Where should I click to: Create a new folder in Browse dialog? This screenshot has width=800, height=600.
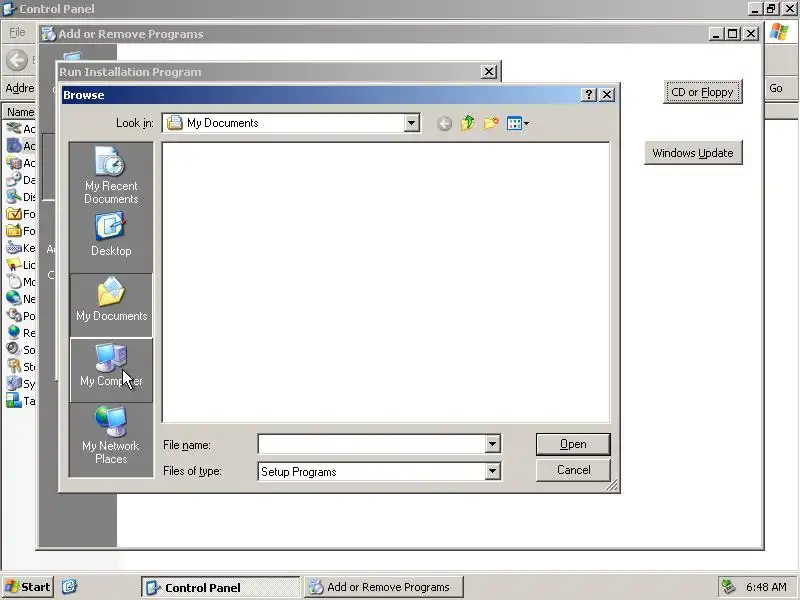pyautogui.click(x=491, y=123)
